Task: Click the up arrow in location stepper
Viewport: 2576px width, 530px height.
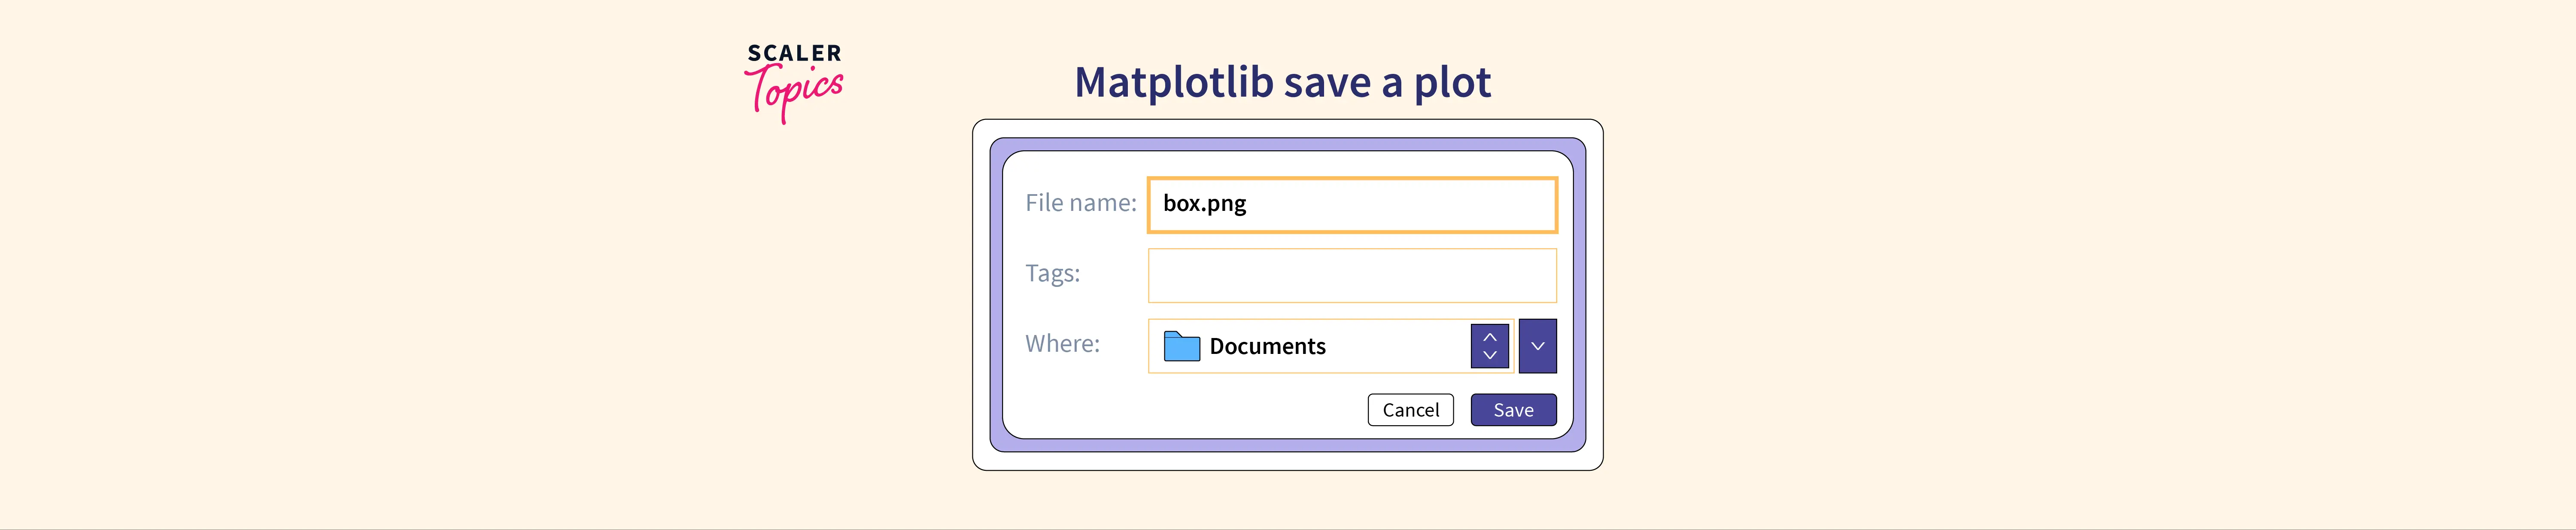Action: [x=1489, y=337]
